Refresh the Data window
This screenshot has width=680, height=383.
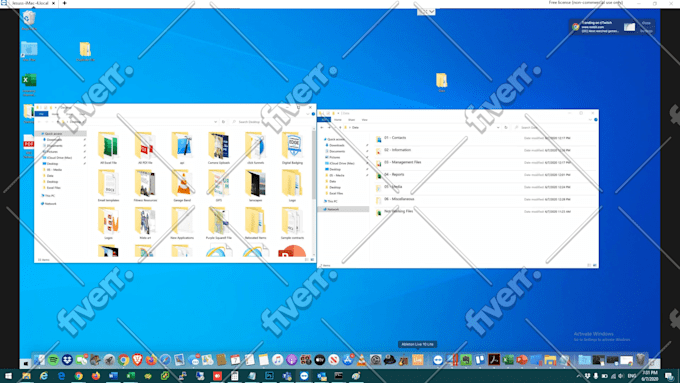click(506, 128)
